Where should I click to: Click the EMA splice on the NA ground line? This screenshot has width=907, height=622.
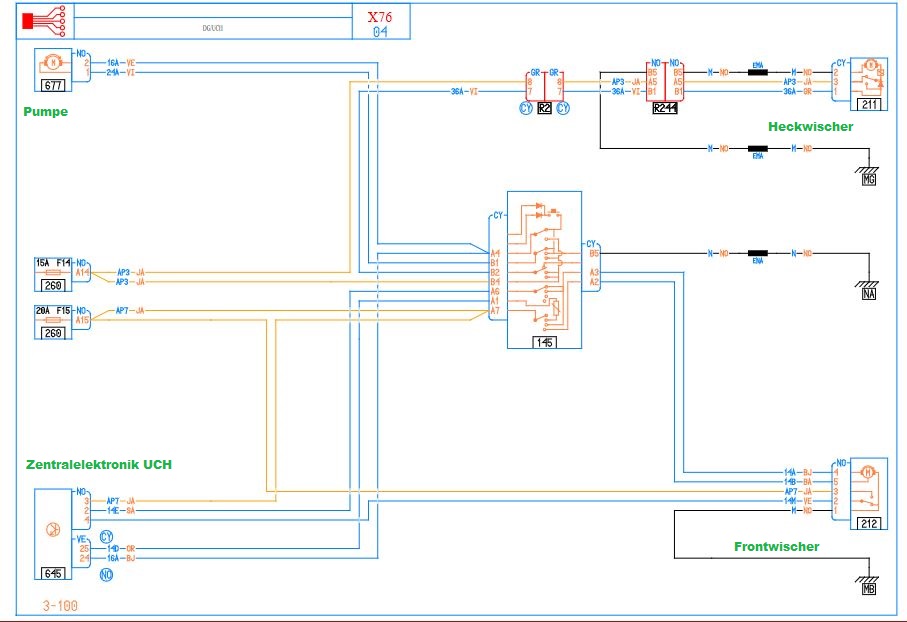(758, 255)
